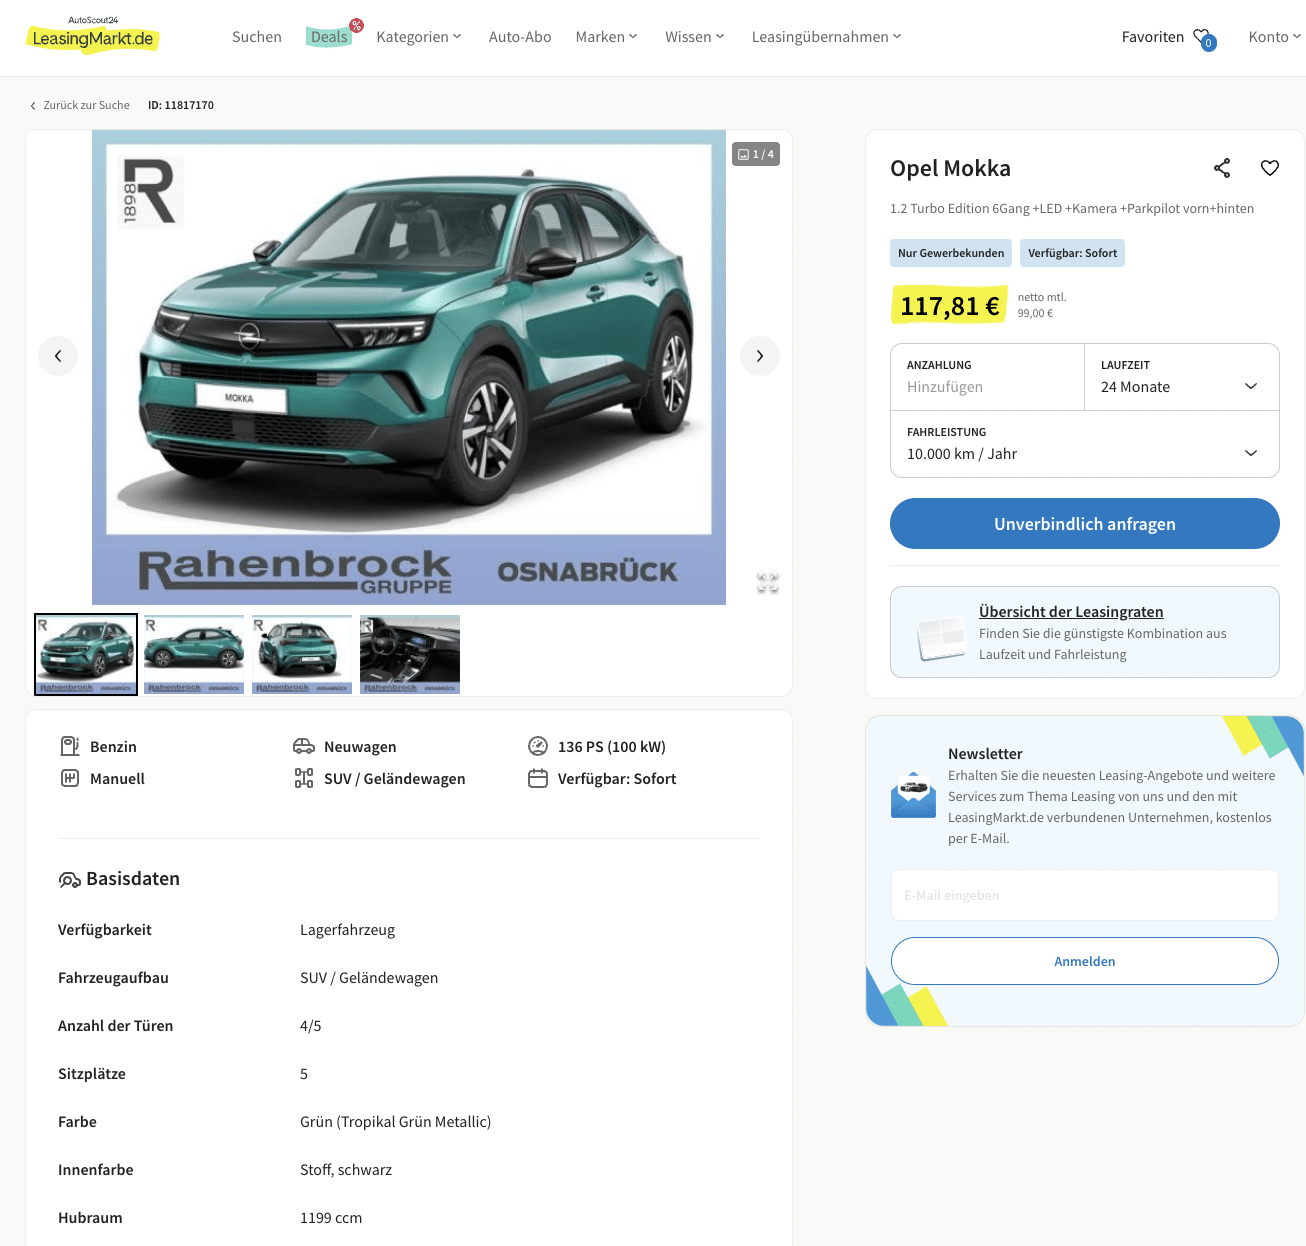Image resolution: width=1306 pixels, height=1246 pixels.
Task: Click the Neuwagen car icon
Action: point(304,746)
